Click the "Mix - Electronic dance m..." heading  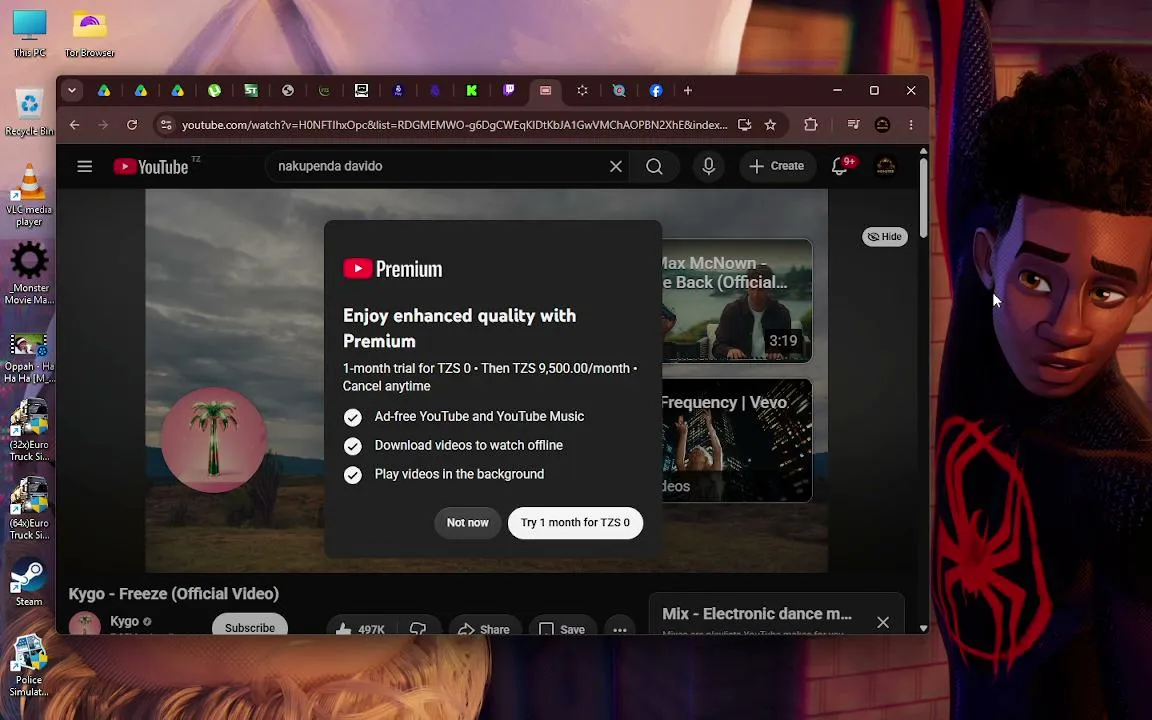tap(757, 614)
